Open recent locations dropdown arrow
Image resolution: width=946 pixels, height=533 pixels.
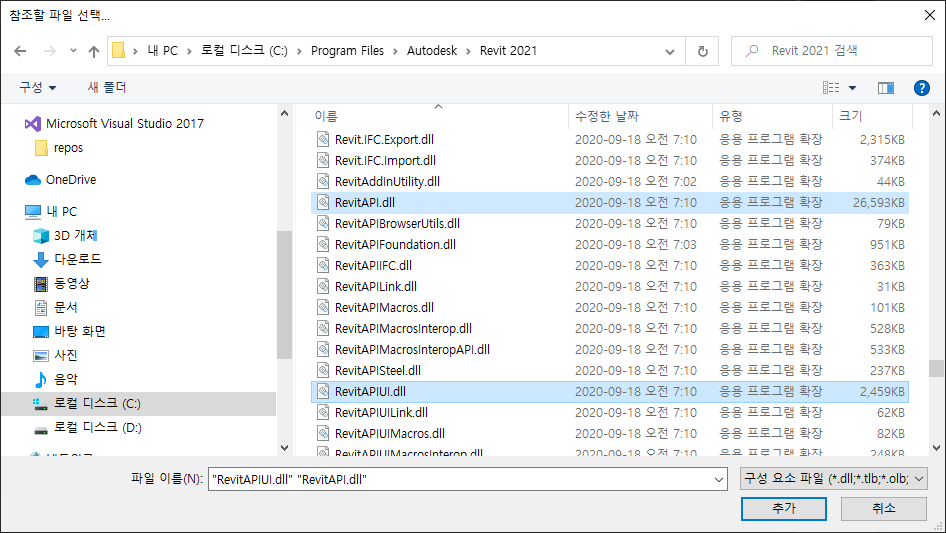coord(73,51)
